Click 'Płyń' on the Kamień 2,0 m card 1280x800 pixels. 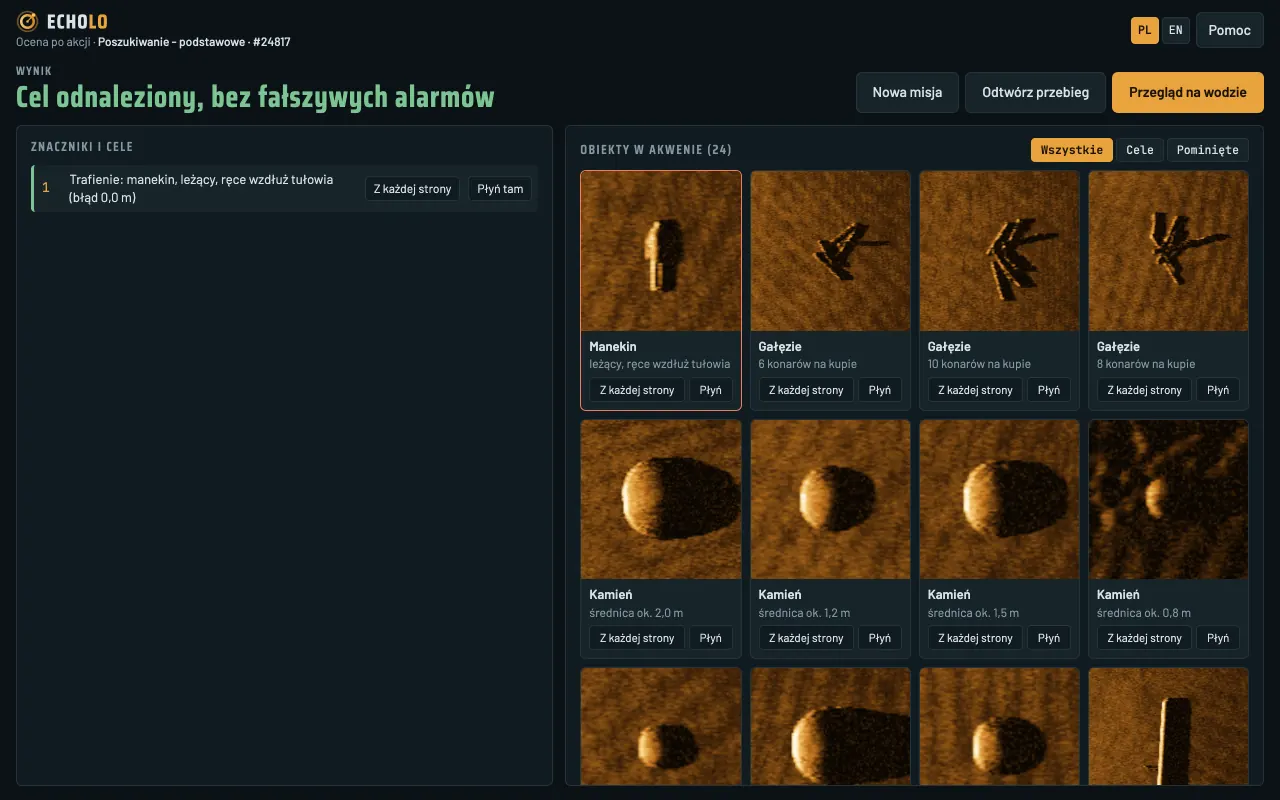(711, 638)
